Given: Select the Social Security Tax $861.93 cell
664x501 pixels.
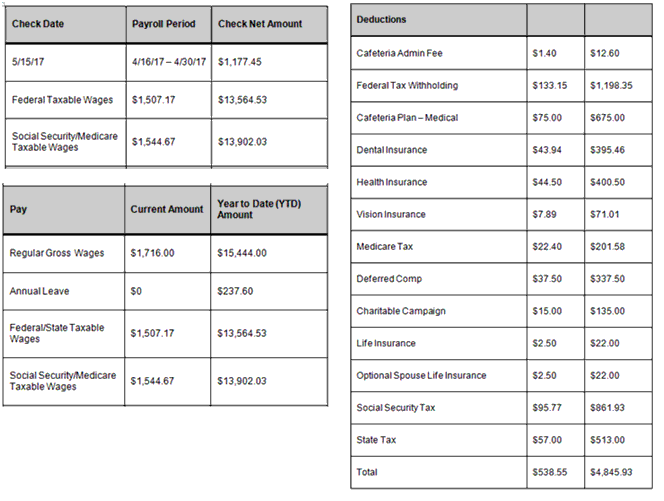Looking at the screenshot, I should [x=618, y=408].
